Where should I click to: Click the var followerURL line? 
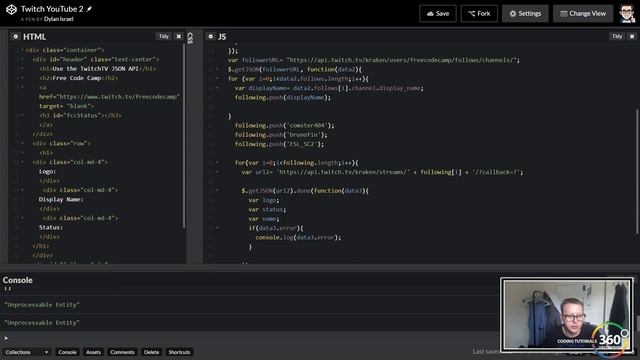coord(374,60)
